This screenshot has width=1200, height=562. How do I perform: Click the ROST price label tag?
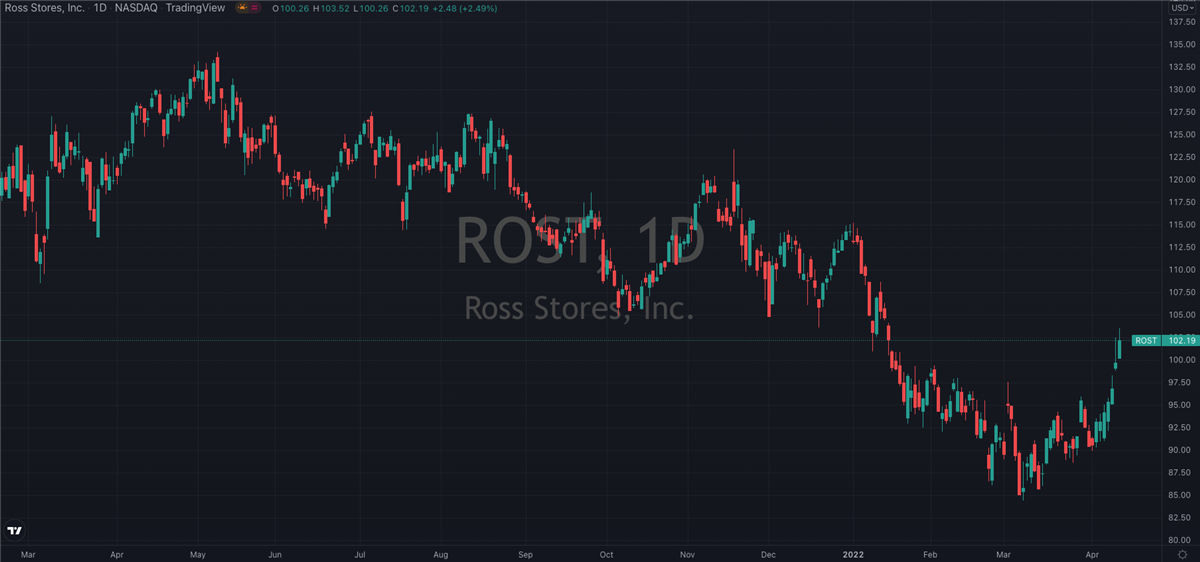pos(1146,341)
